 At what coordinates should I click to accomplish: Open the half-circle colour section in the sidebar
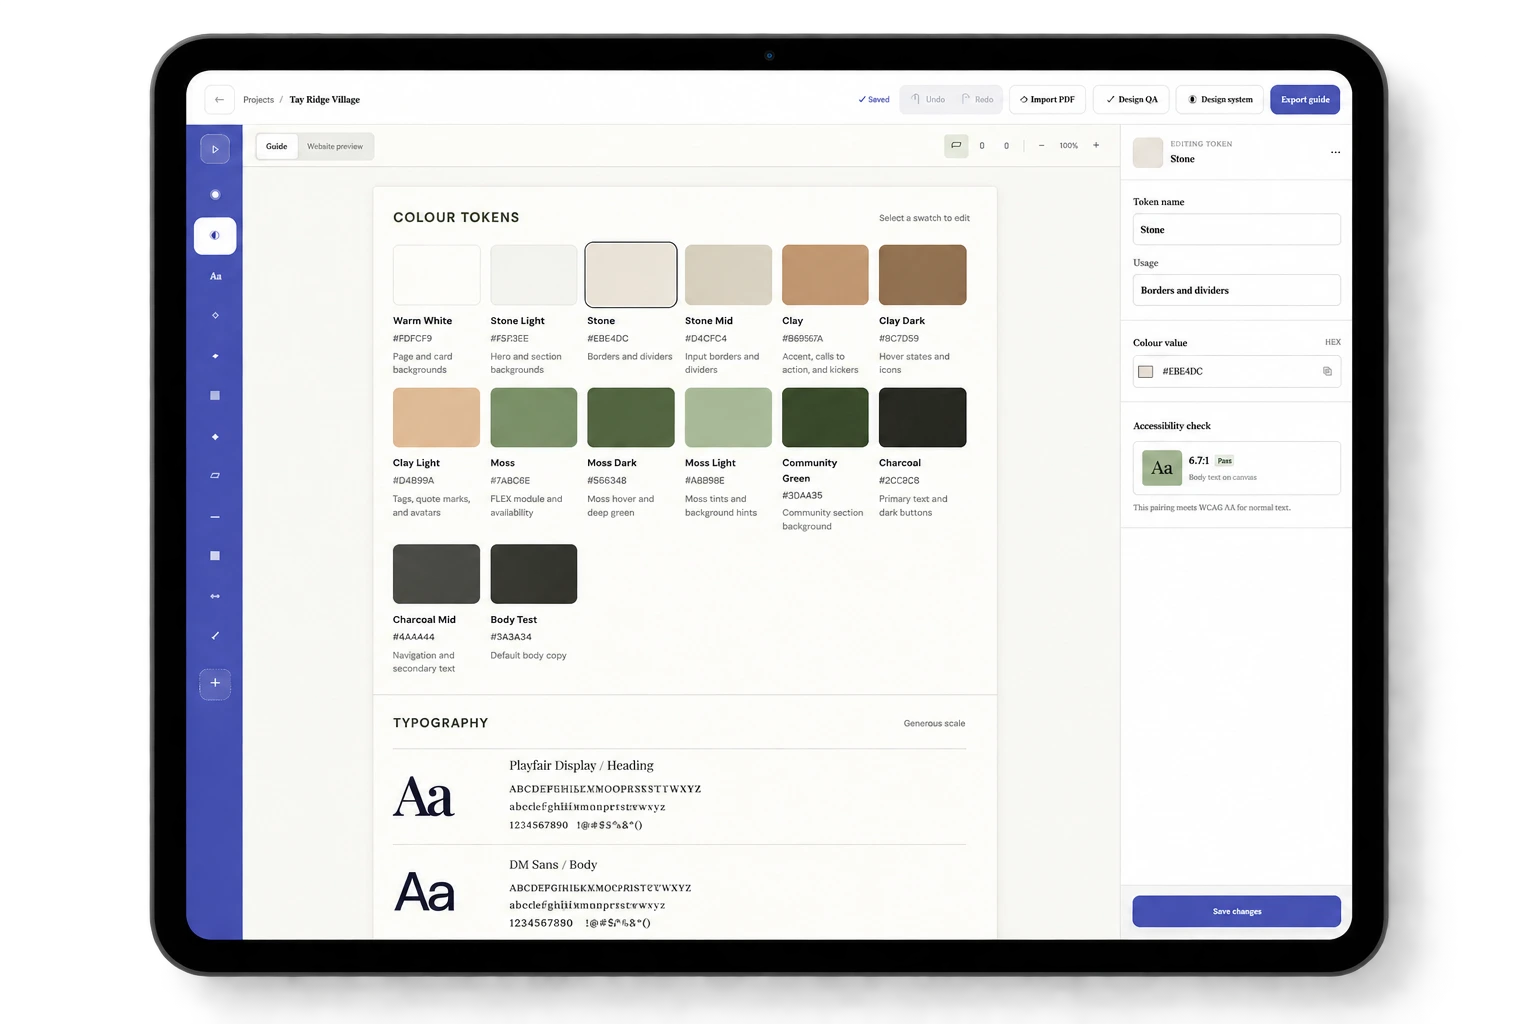(215, 236)
